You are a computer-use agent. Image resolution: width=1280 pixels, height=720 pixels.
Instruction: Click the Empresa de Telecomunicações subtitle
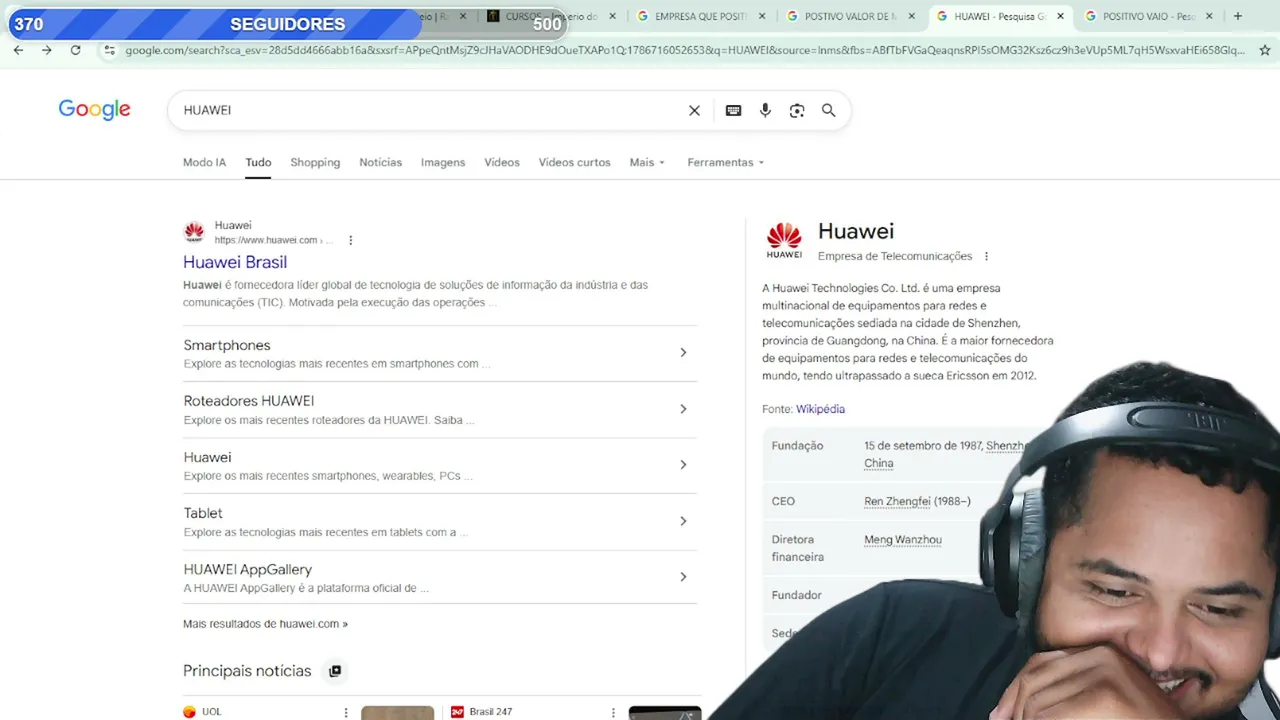click(x=895, y=256)
